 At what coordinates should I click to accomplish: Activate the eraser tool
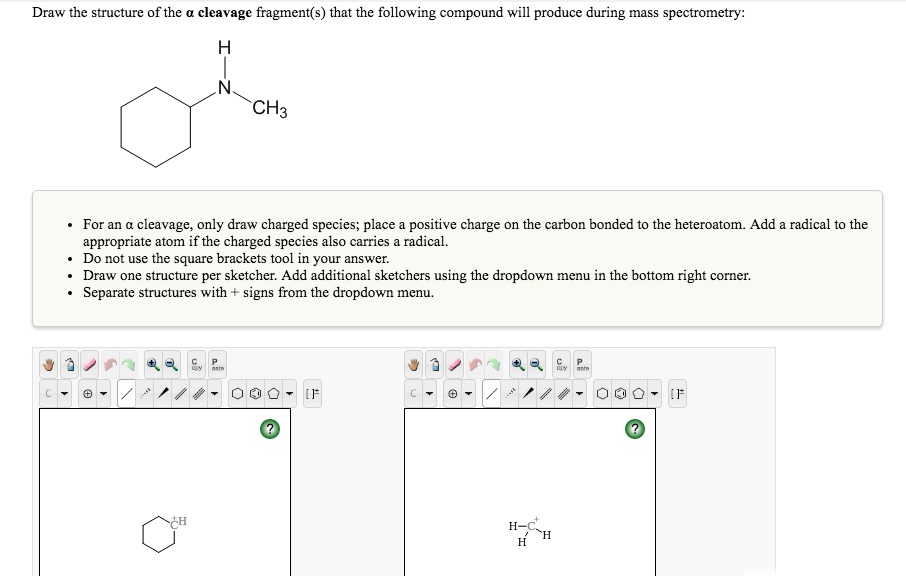tap(88, 364)
